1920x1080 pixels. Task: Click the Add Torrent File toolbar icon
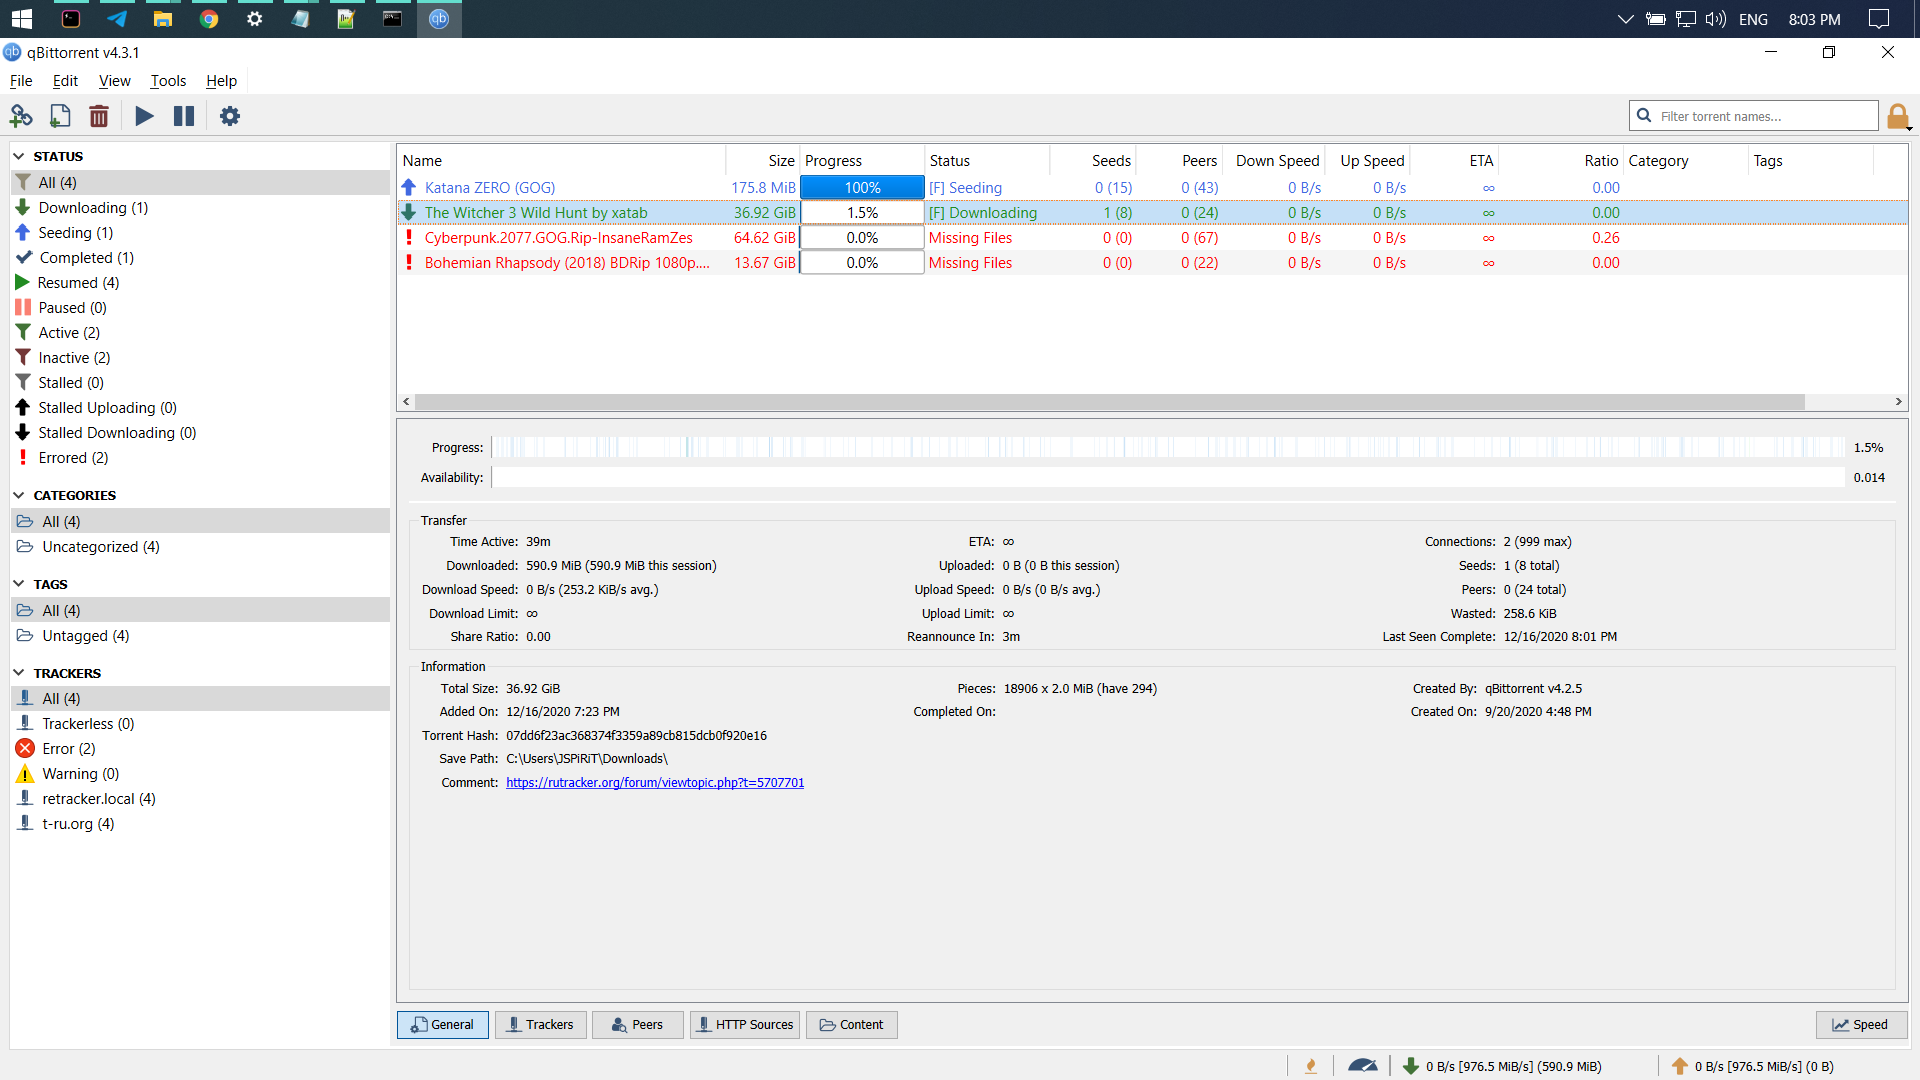click(60, 116)
